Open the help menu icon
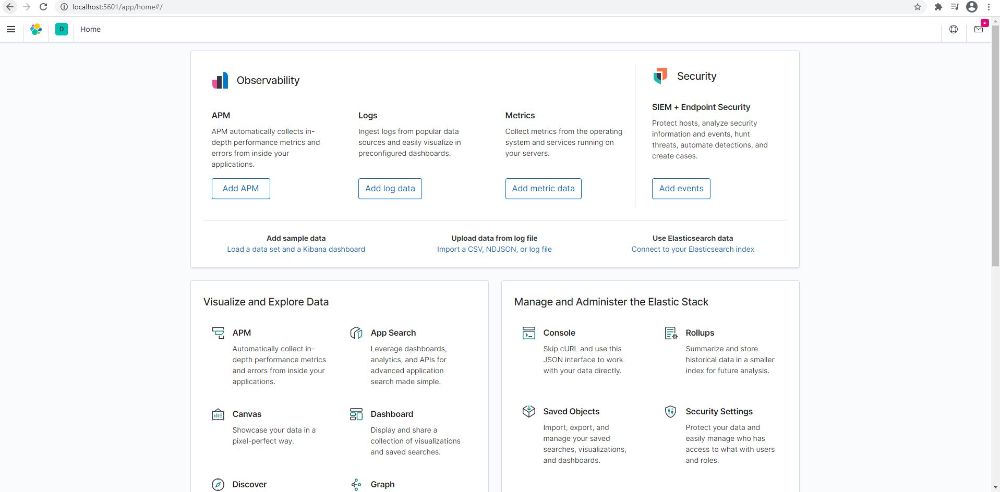 (953, 29)
